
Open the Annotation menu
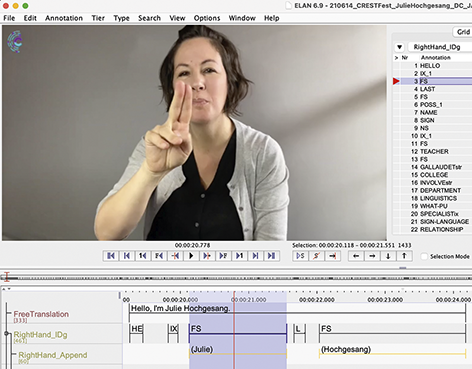click(x=64, y=18)
